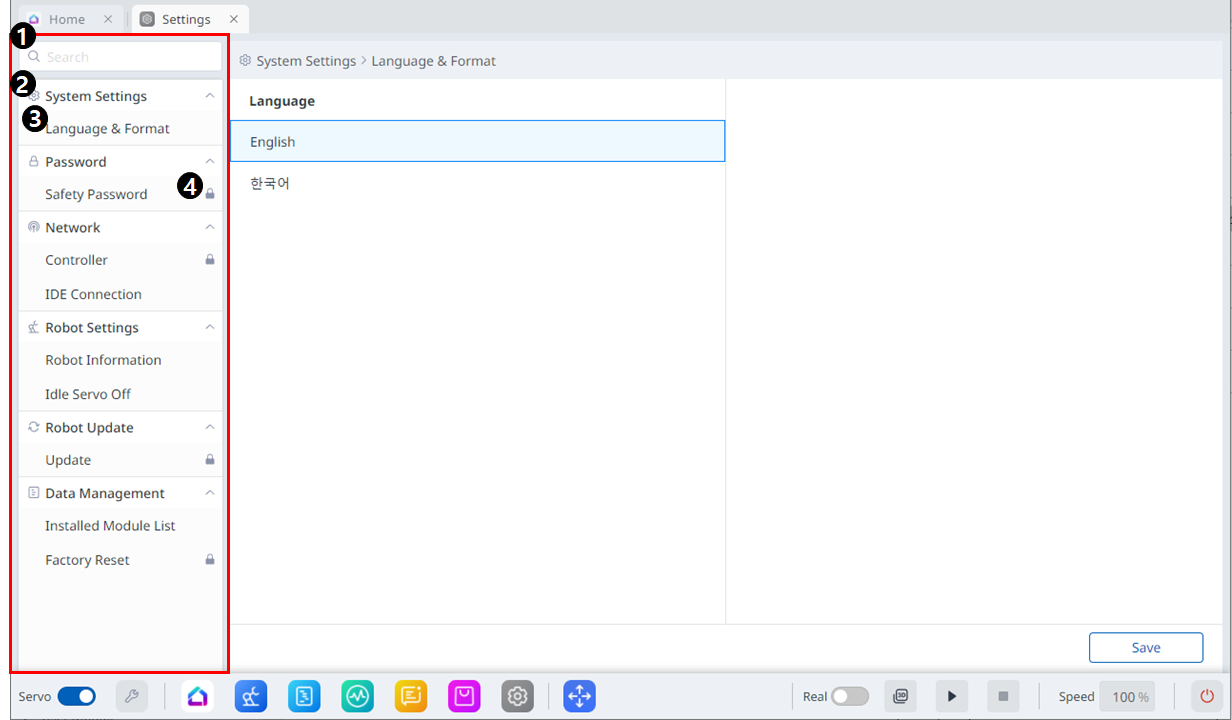The height and width of the screenshot is (720, 1232).
Task: Open the Home module icon in bottom bar
Action: click(x=197, y=696)
